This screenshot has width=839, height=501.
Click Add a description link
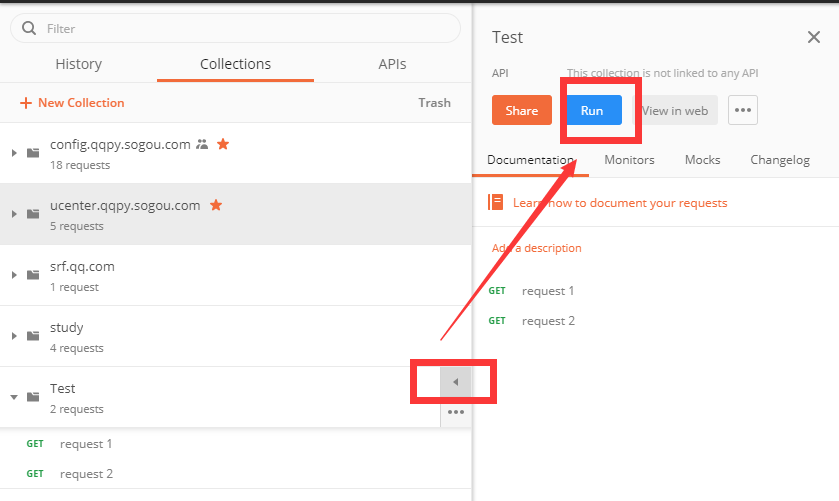coord(537,248)
